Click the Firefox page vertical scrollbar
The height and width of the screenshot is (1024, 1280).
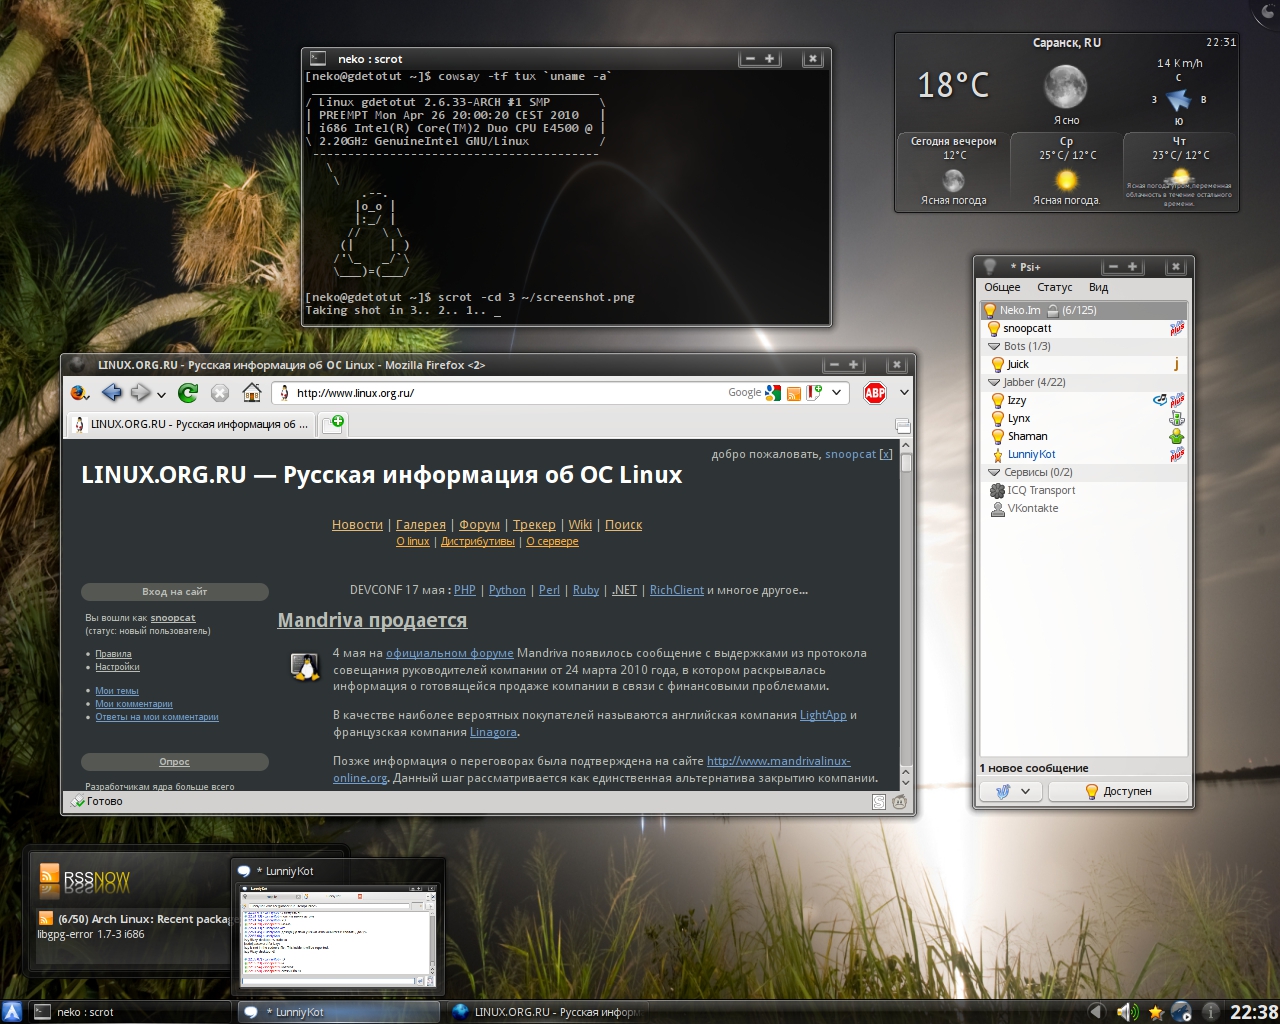[906, 613]
